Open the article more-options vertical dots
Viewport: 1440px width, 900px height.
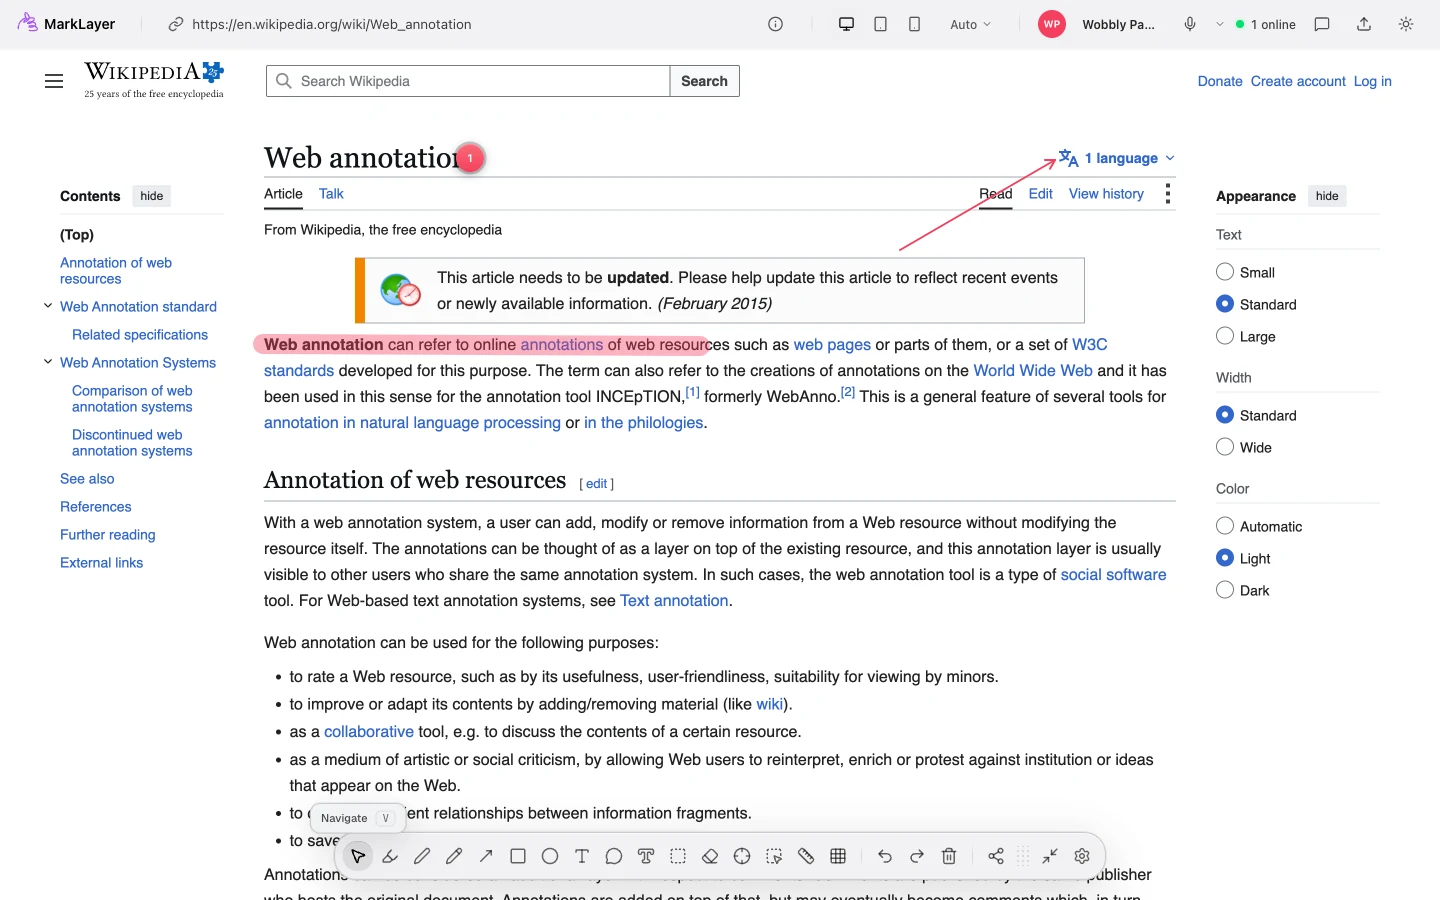click(x=1167, y=194)
